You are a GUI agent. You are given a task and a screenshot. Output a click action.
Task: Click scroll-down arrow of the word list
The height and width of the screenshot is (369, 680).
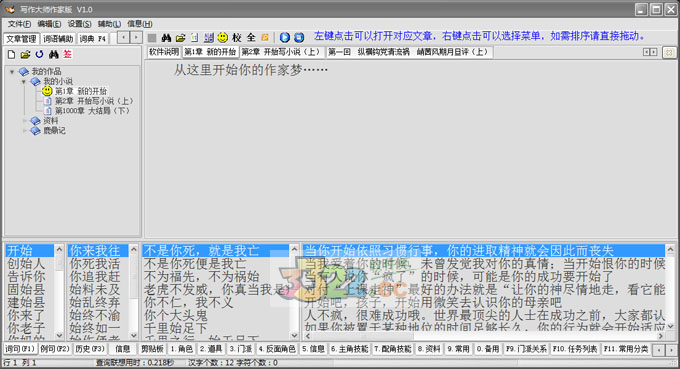59,335
